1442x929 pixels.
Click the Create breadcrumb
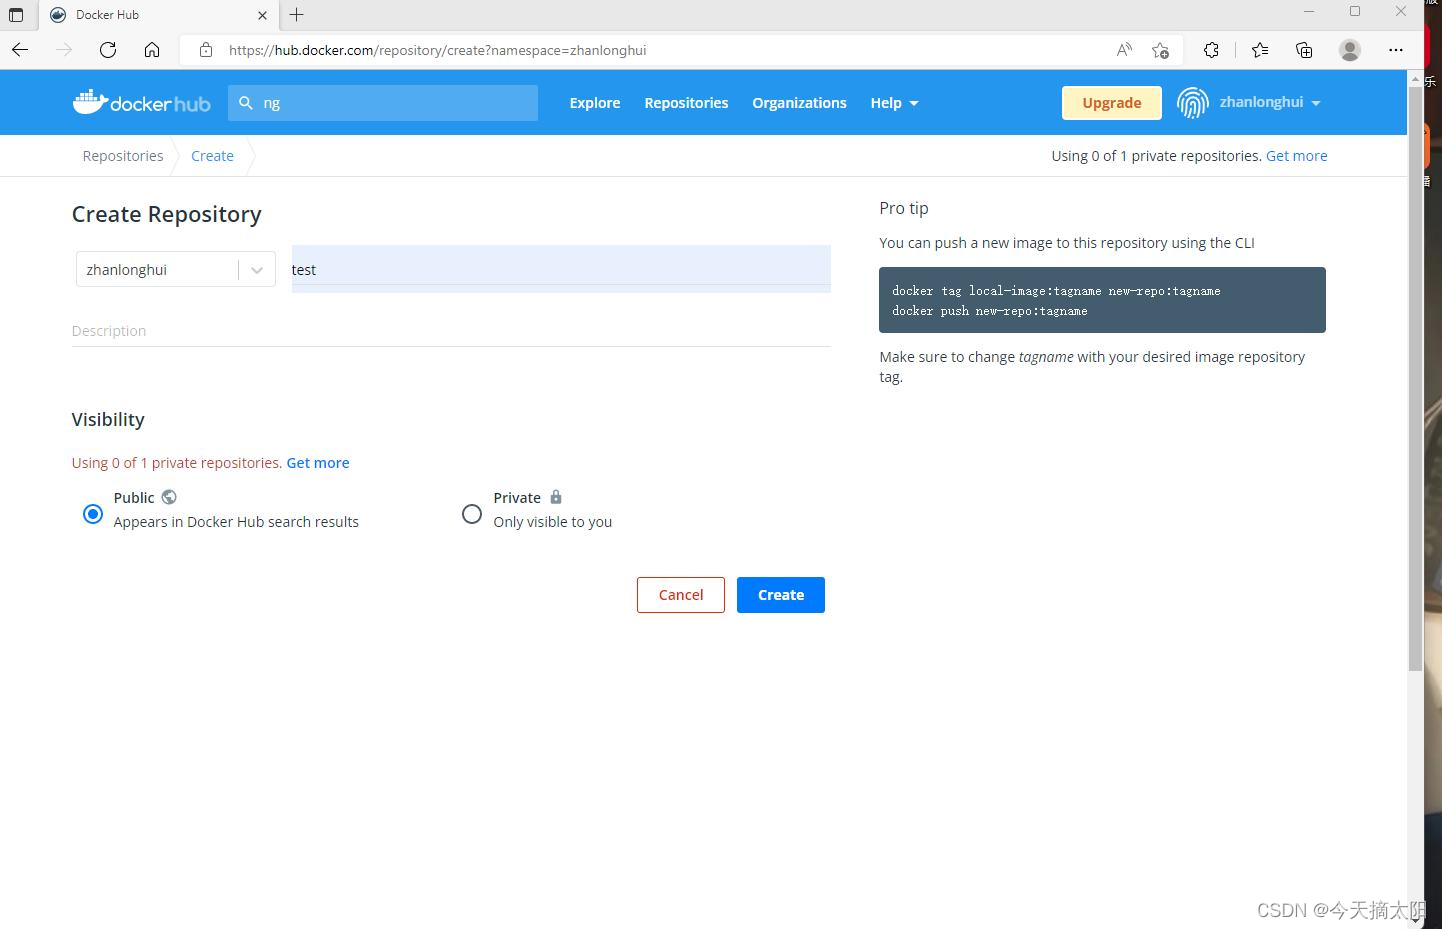pos(212,156)
